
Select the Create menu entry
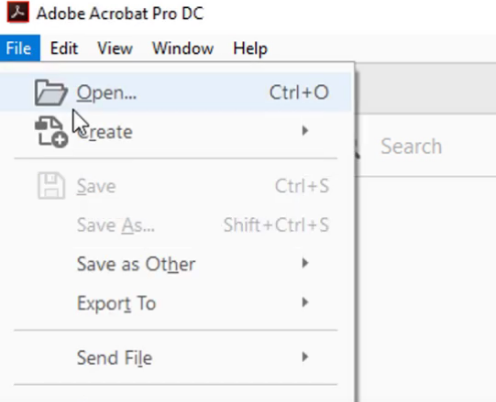(176, 131)
